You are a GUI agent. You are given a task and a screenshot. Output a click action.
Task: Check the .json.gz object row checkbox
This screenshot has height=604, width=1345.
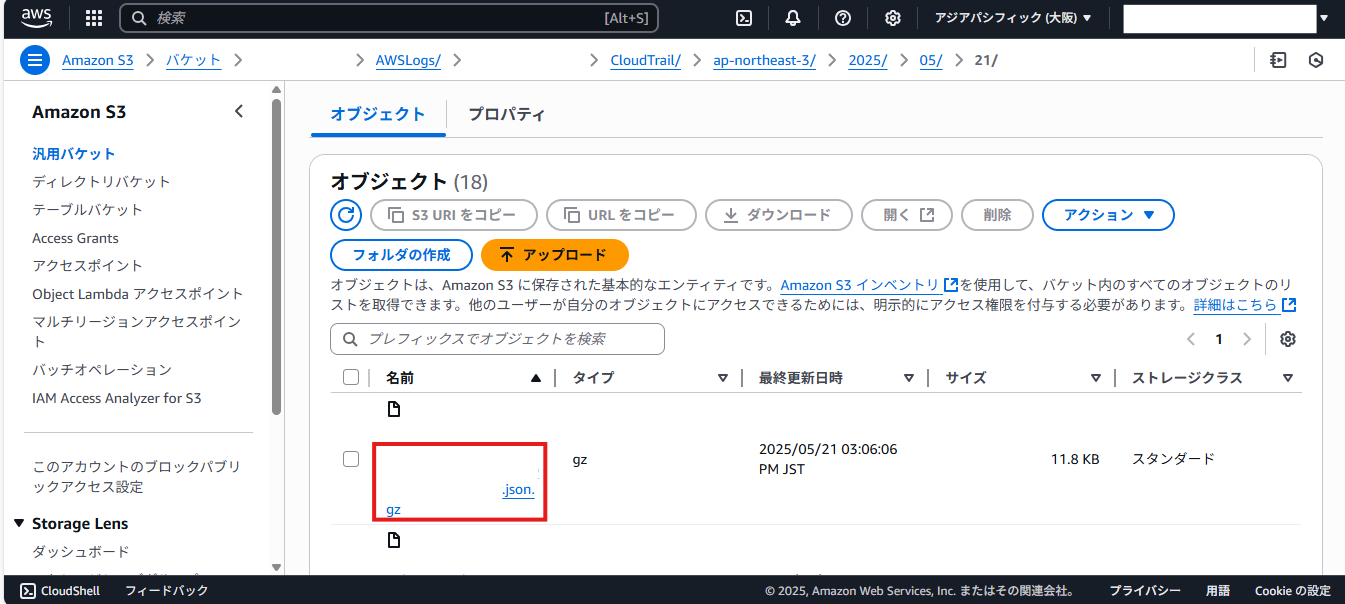click(x=351, y=459)
